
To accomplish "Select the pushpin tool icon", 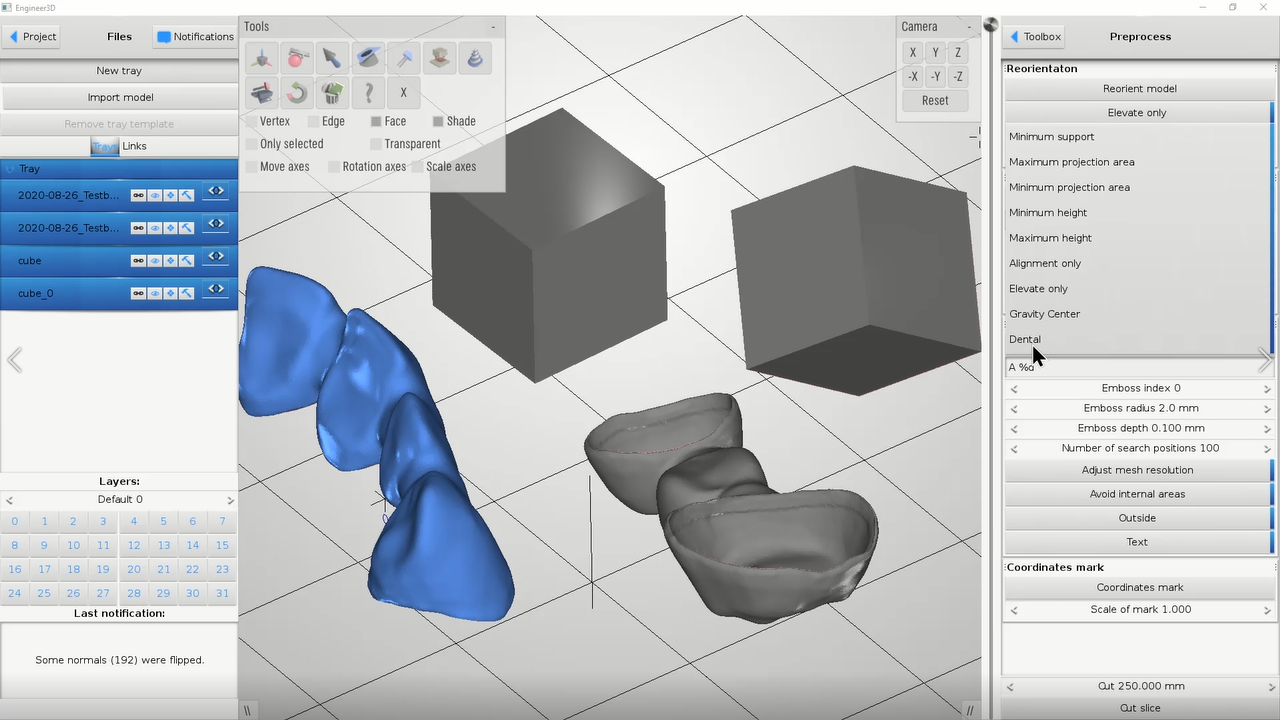I will tap(403, 59).
